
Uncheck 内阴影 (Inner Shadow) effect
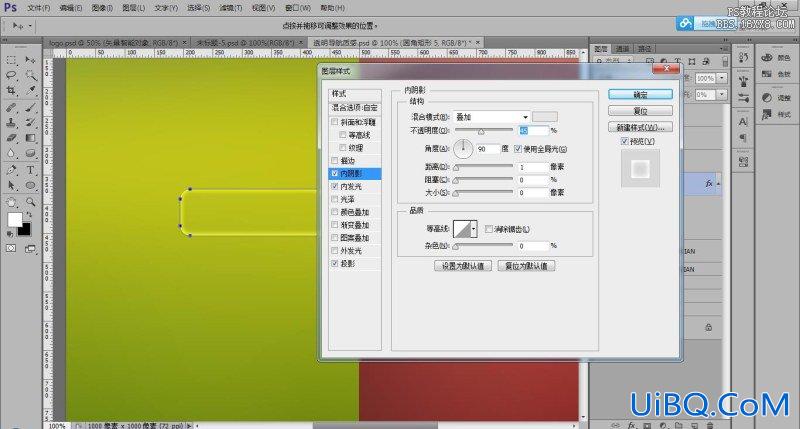click(x=335, y=173)
